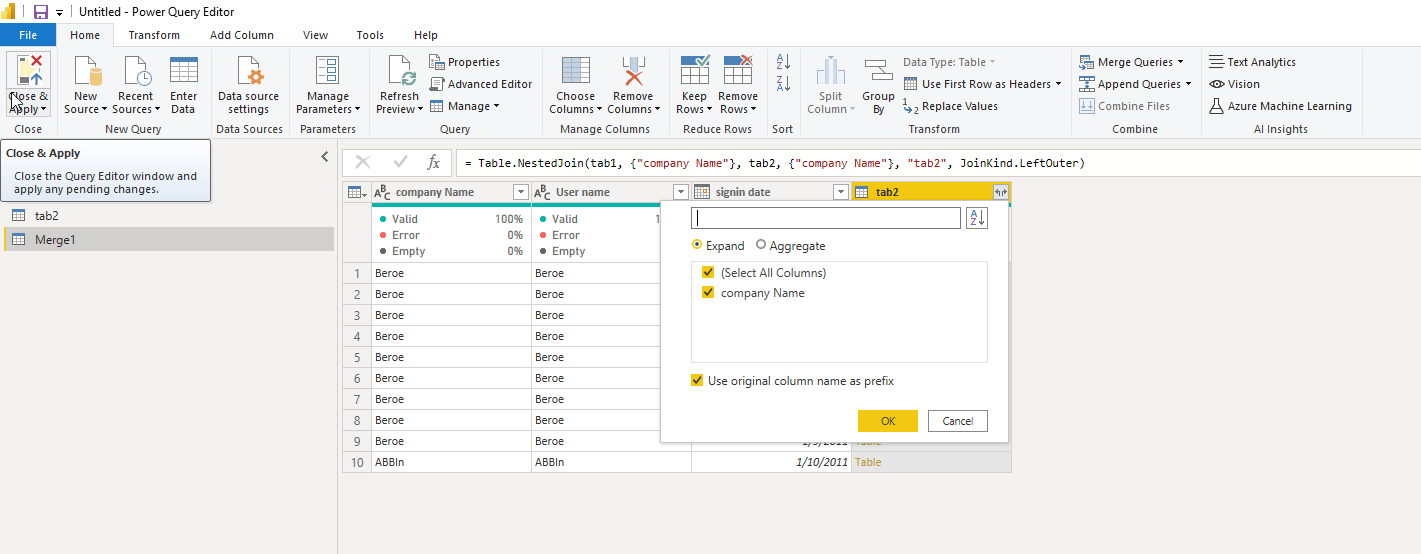Click the fx function icon
This screenshot has height=554, width=1421.
pyautogui.click(x=433, y=162)
